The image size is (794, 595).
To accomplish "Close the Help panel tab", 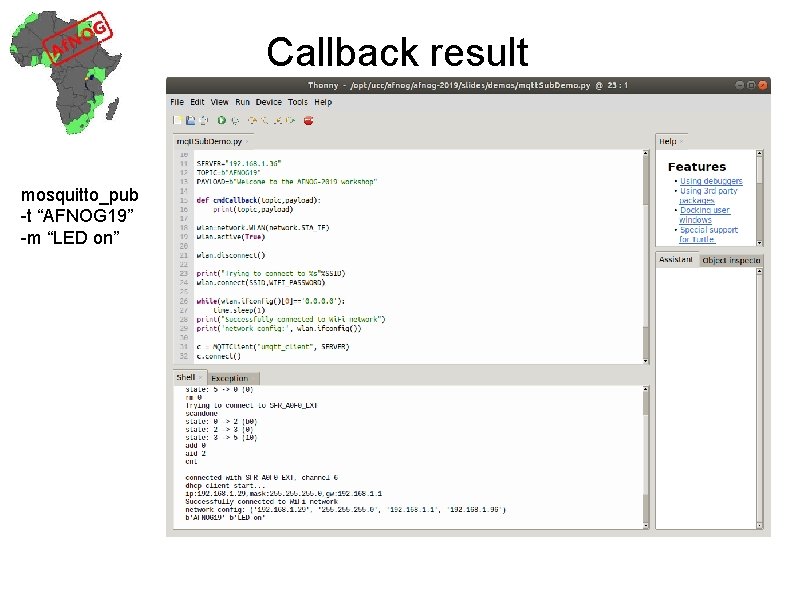I will (x=681, y=142).
